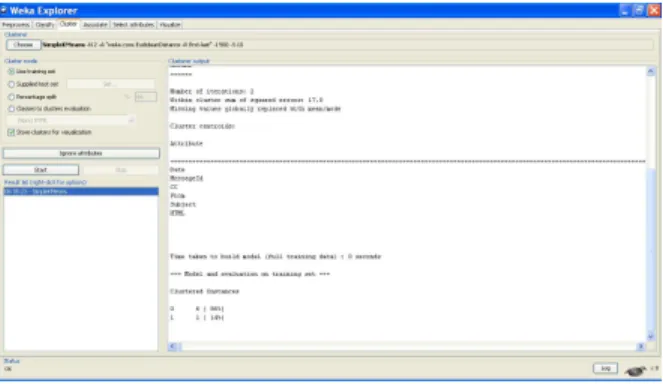This screenshot has height=384, width=663.
Task: Click the 'CC' attribute row
Action: 174,187
